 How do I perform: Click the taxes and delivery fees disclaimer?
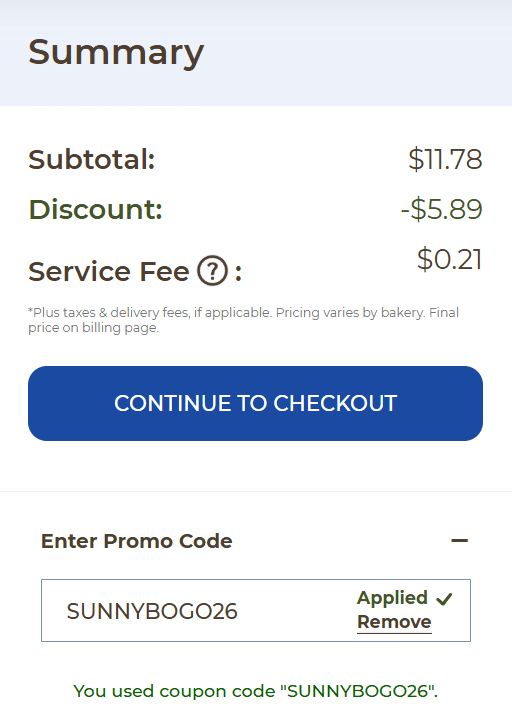244,320
